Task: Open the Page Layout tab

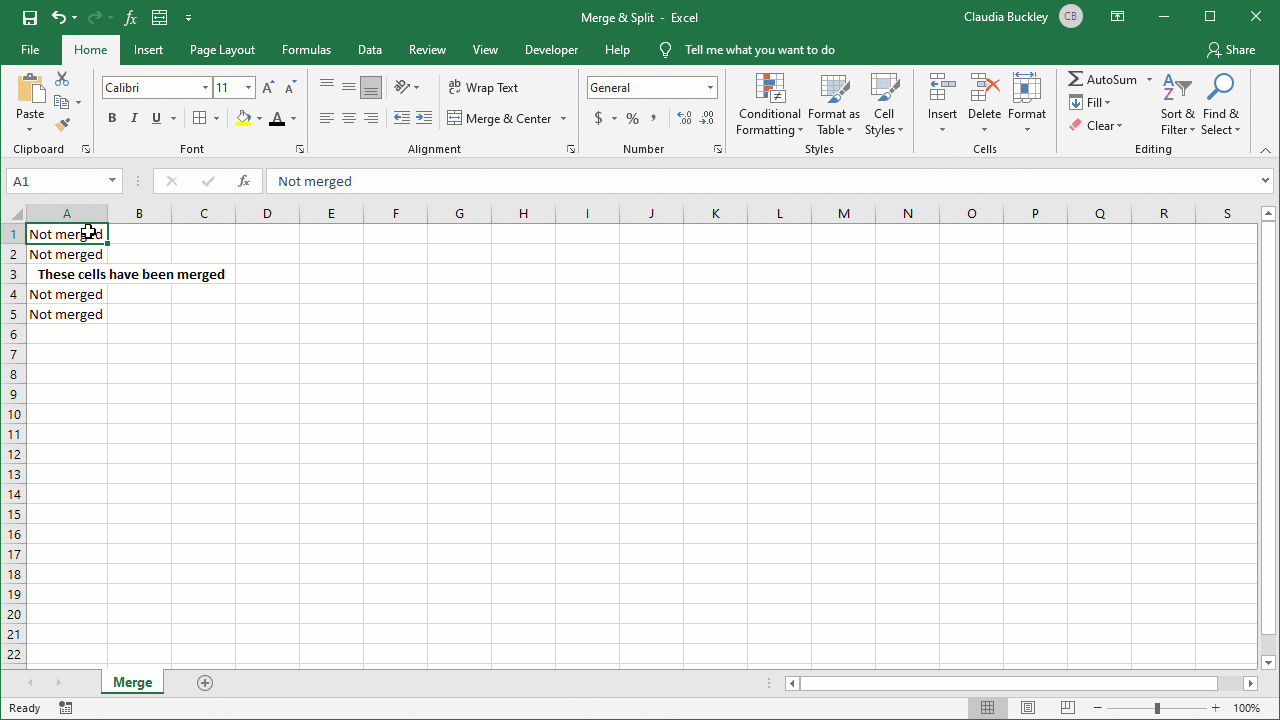Action: click(x=222, y=50)
